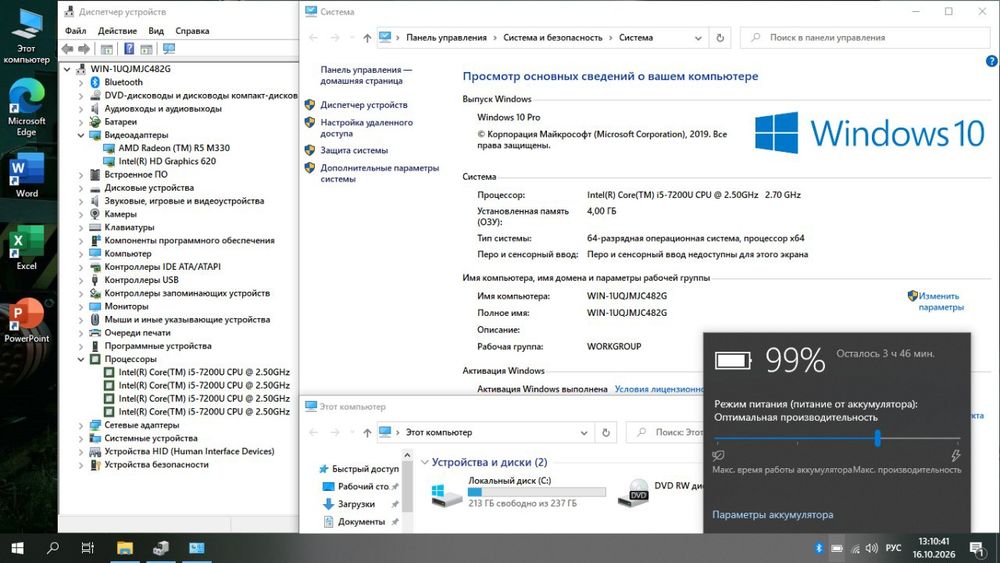Launch Microsoft Edge from desktop
The width and height of the screenshot is (1000, 563).
click(26, 107)
